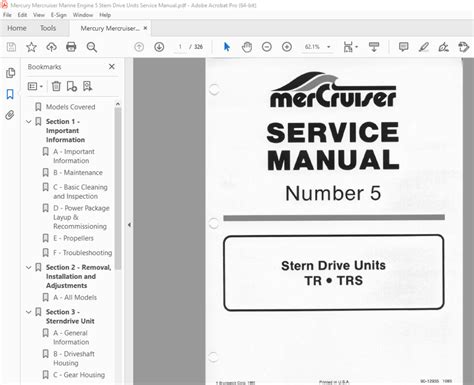The height and width of the screenshot is (385, 474).
Task: Switch to the Tools tab
Action: (48, 28)
